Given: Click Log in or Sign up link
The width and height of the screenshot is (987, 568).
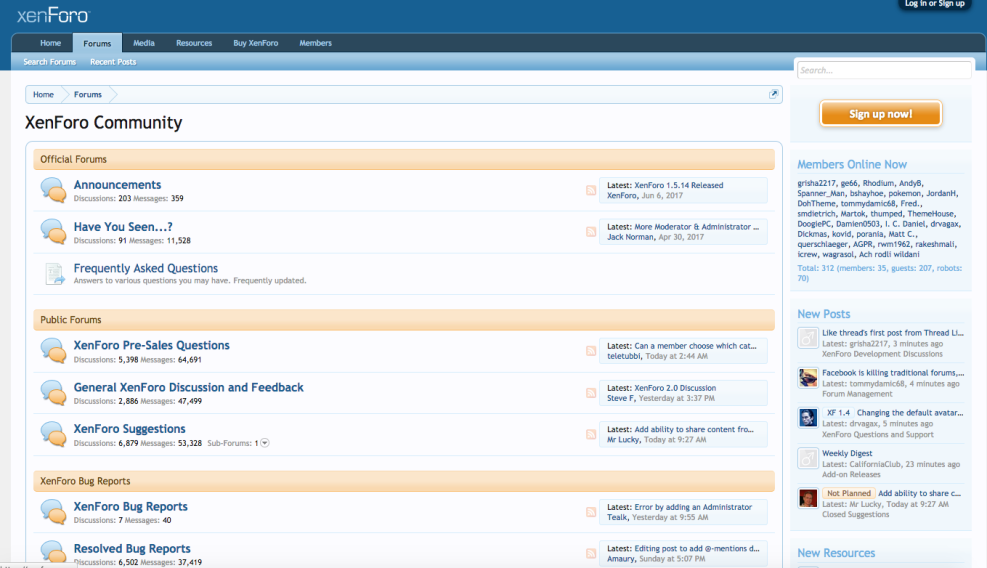Looking at the screenshot, I should pyautogui.click(x=934, y=5).
